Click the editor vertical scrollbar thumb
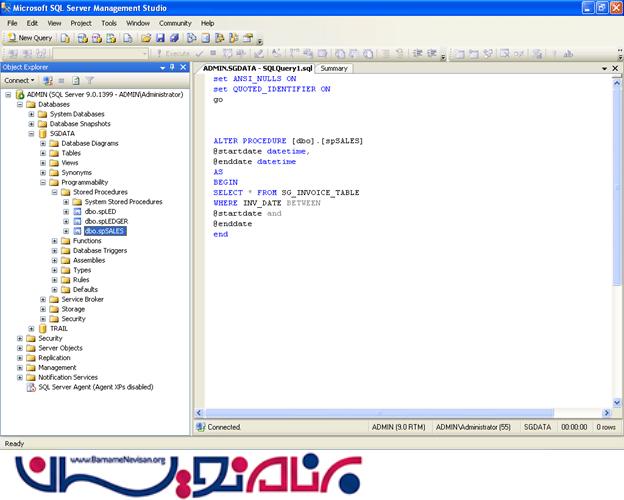624x500 pixels. point(617,187)
